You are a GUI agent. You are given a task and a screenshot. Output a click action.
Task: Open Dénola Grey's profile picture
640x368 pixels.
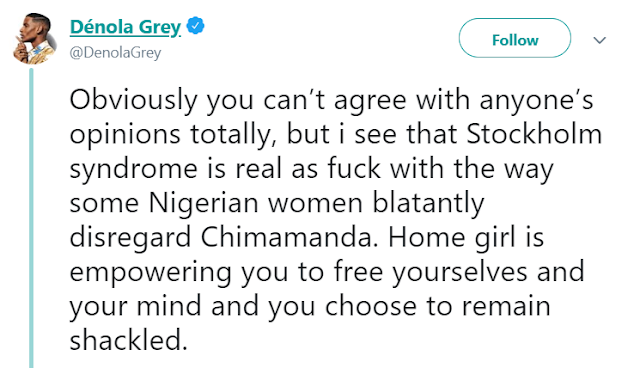point(35,38)
